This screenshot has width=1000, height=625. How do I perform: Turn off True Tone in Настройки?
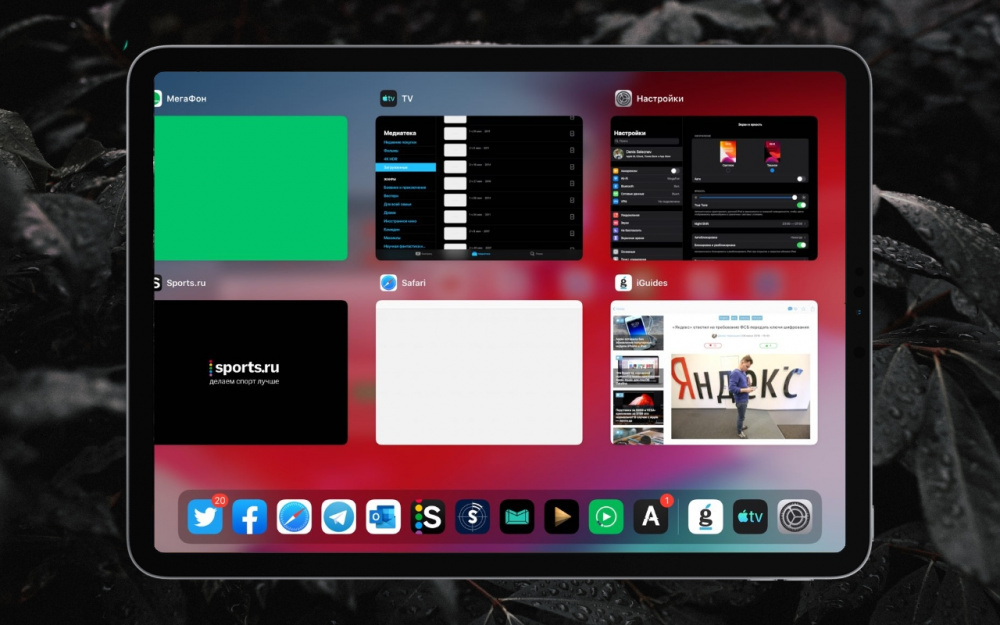[802, 205]
